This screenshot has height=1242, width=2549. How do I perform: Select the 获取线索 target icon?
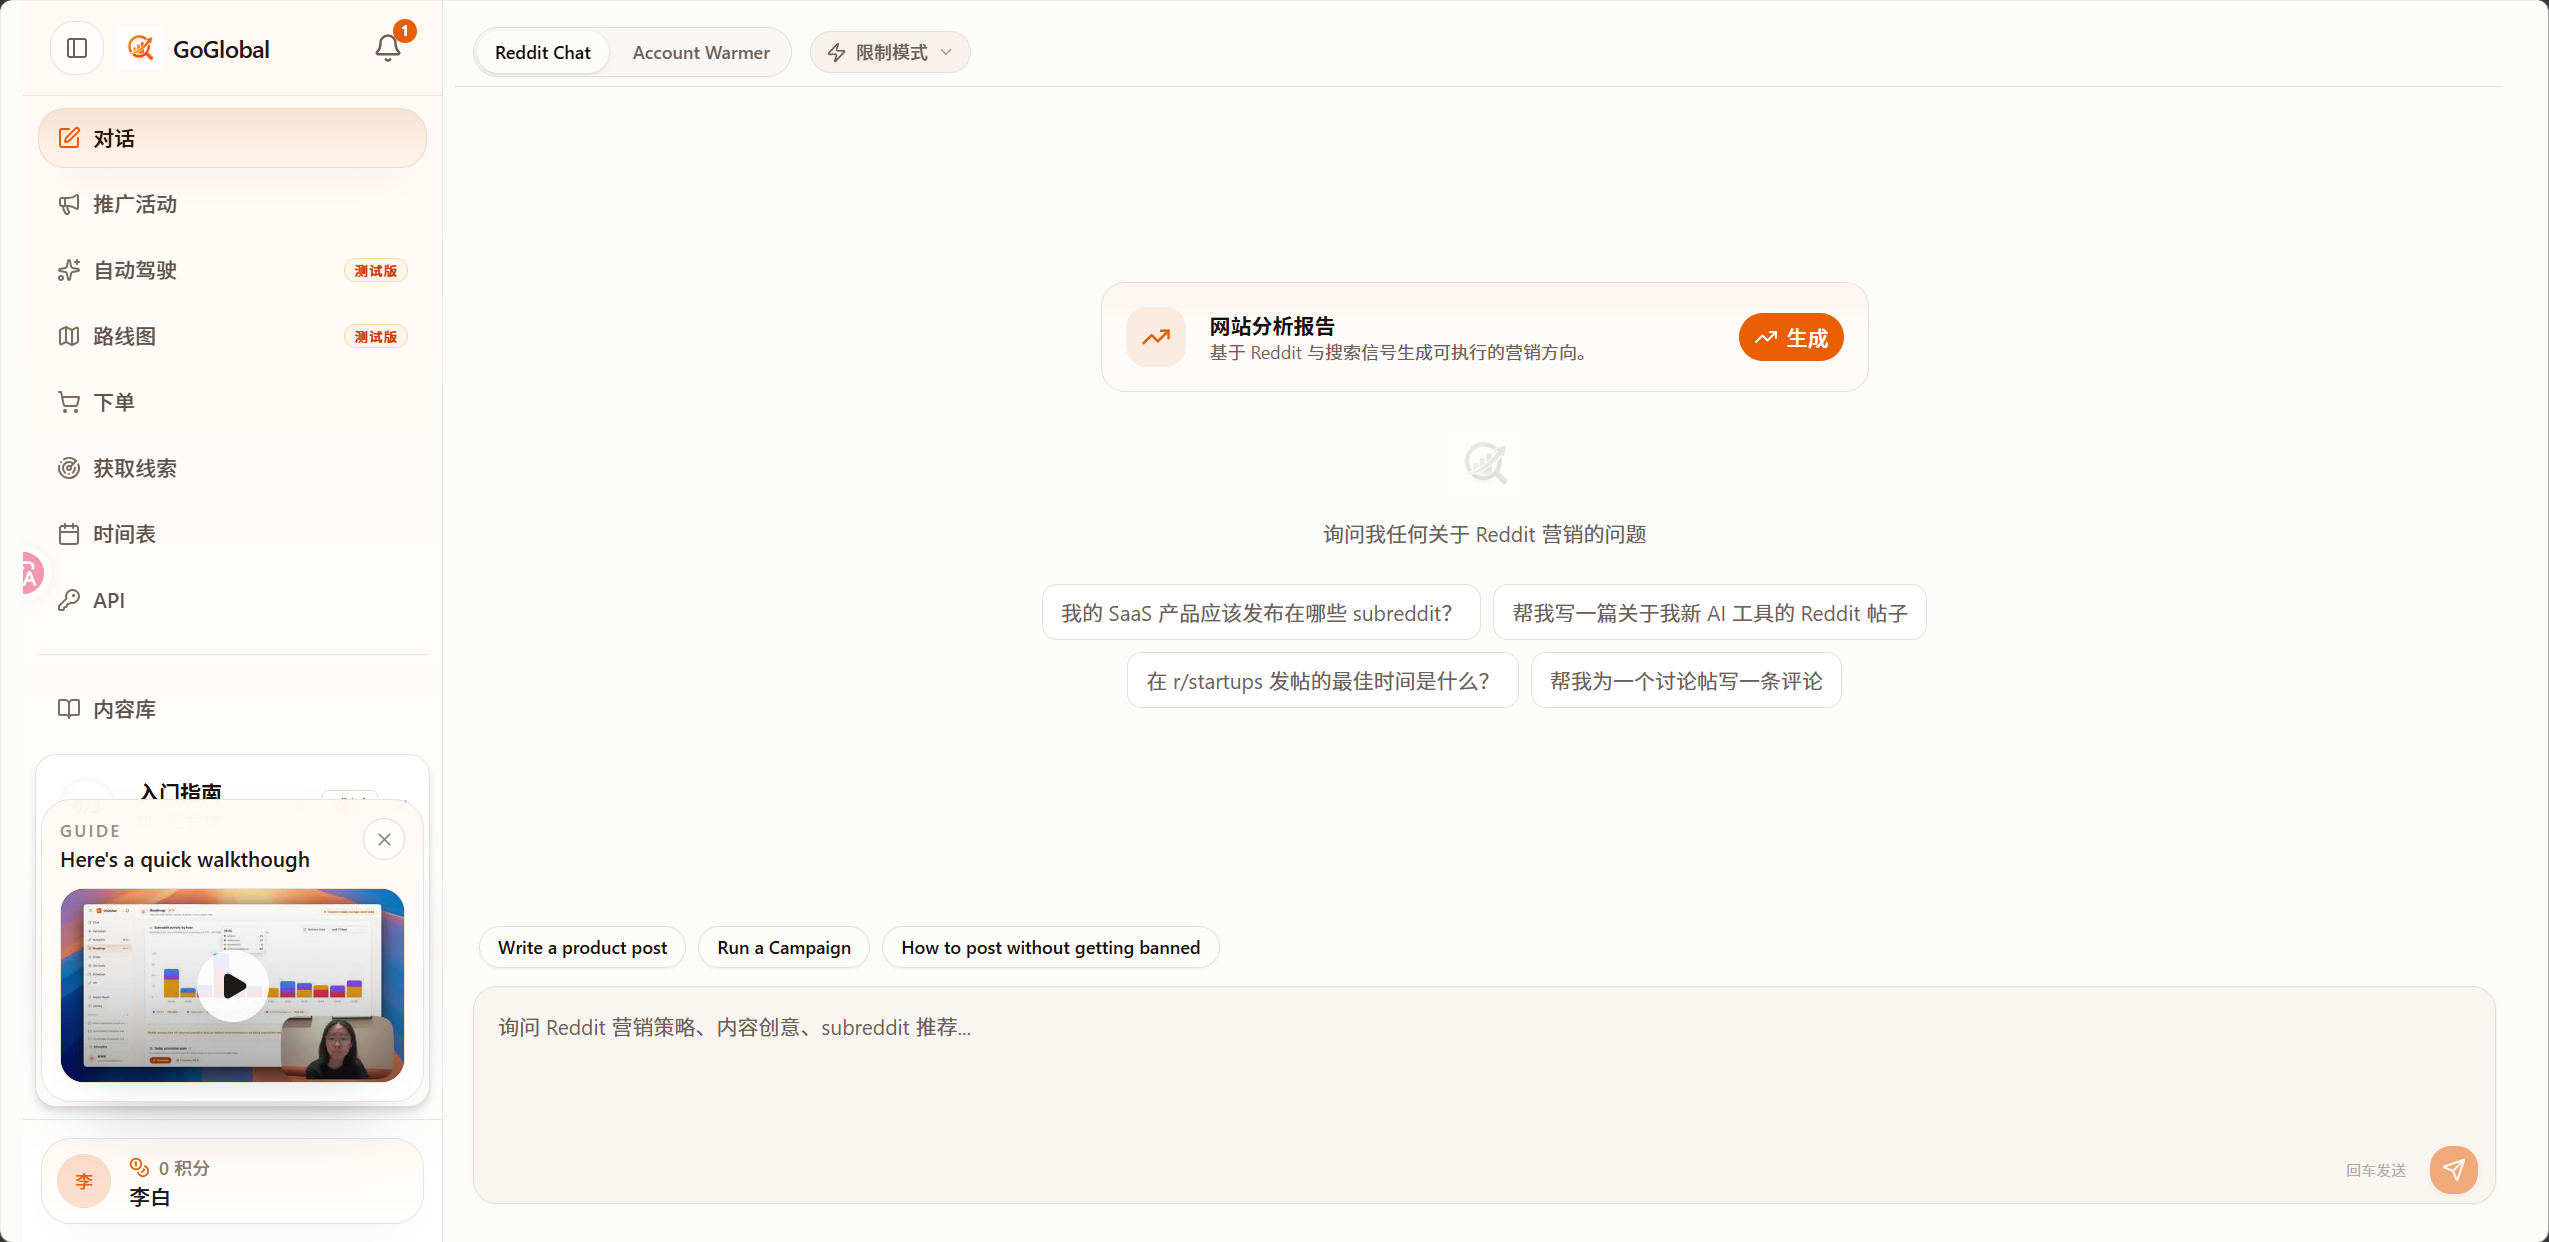[69, 468]
